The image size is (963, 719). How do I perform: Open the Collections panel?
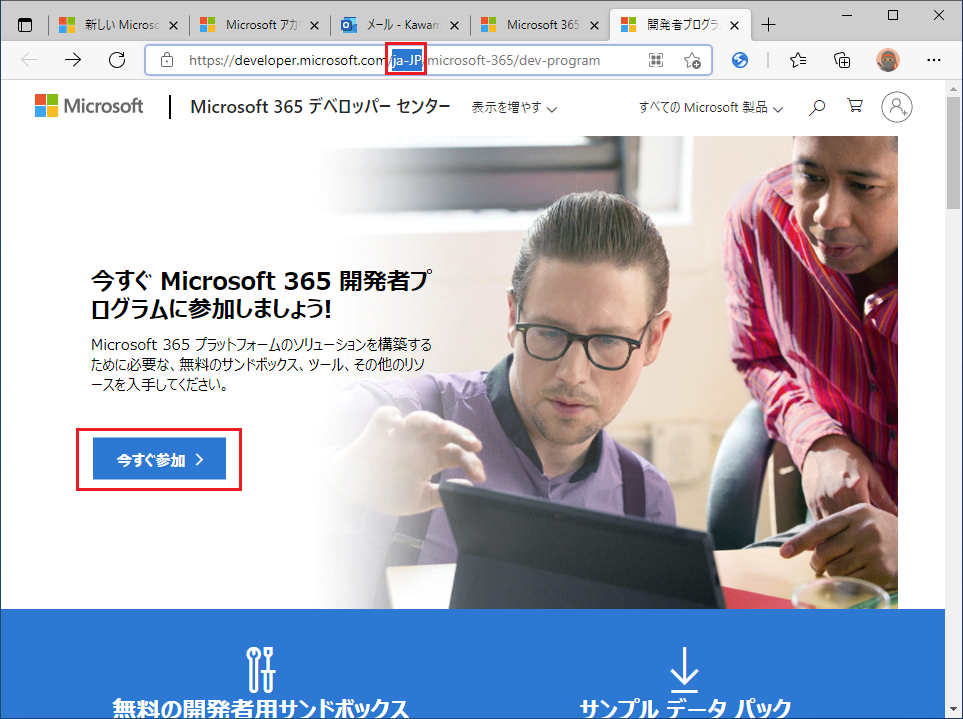(842, 60)
